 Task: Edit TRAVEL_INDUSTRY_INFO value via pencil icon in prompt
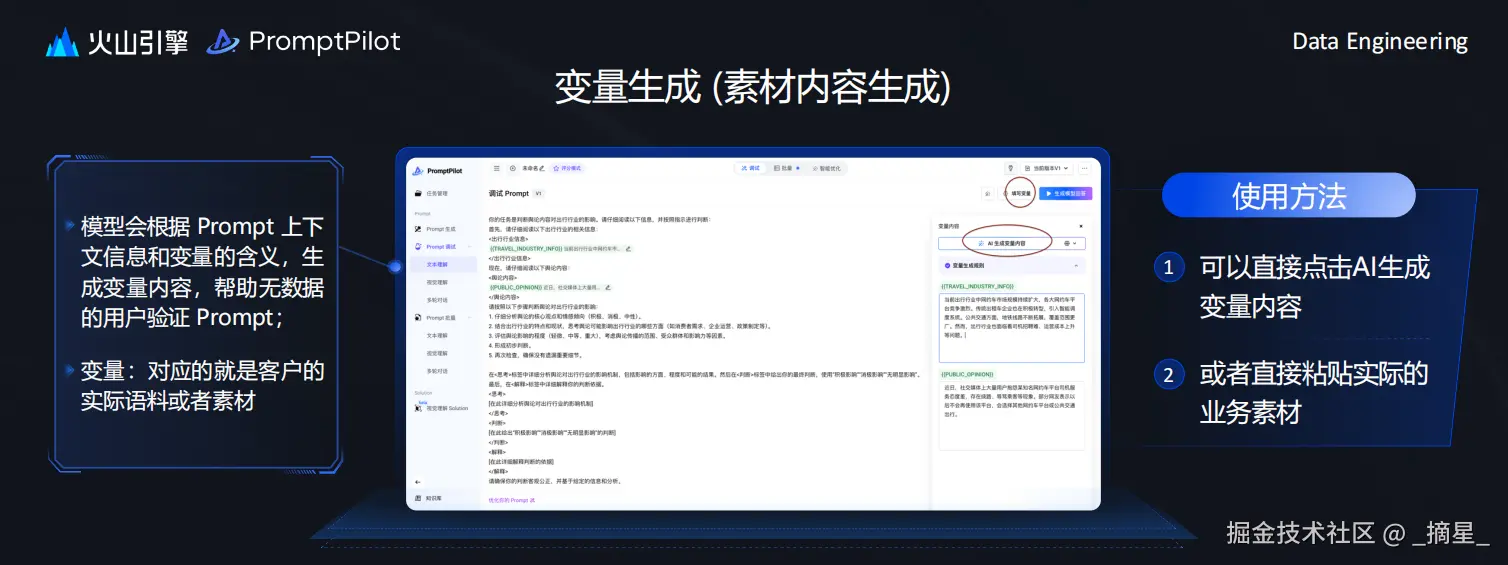pyautogui.click(x=628, y=248)
